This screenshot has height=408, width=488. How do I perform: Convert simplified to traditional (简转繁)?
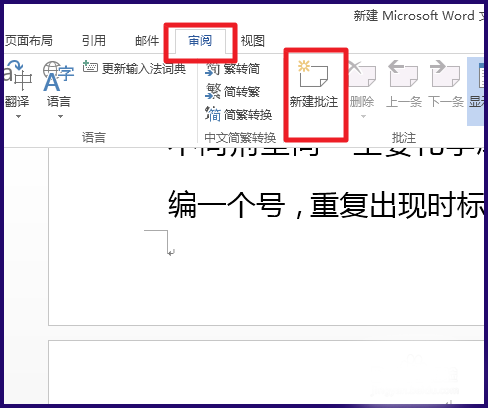coord(232,91)
